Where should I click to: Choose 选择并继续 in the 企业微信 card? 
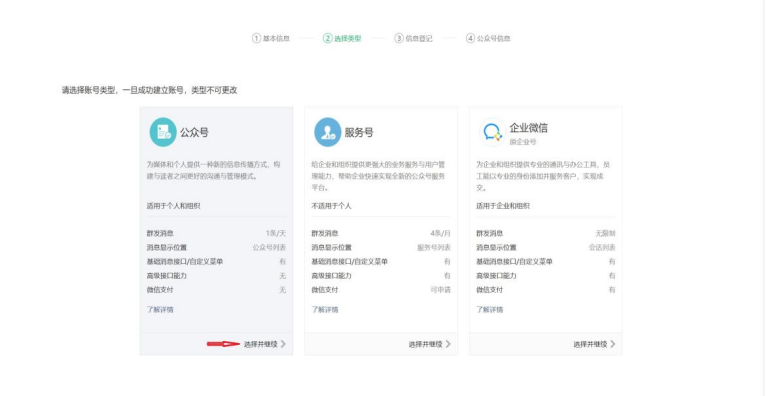coord(590,344)
